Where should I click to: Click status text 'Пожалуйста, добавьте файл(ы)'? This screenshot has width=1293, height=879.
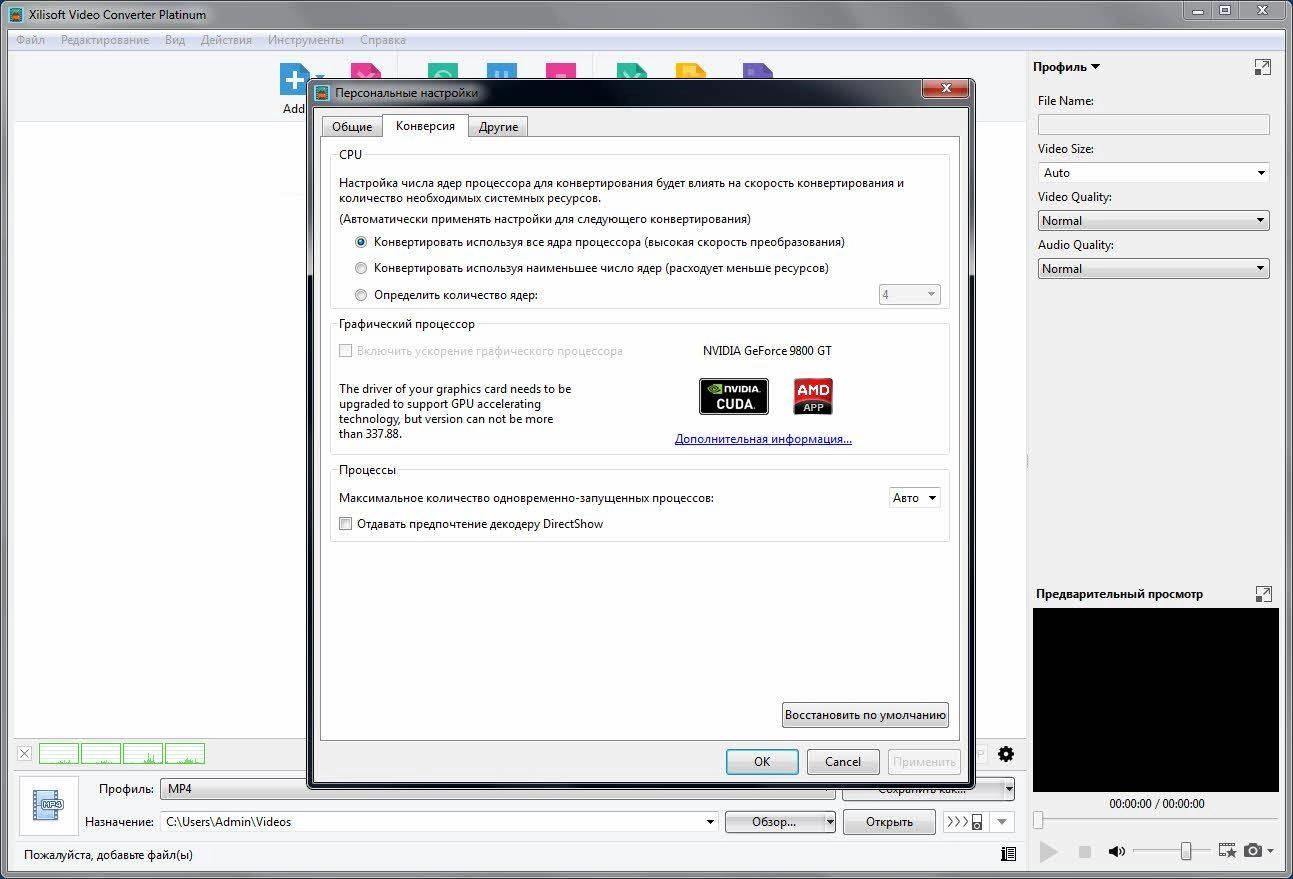pos(108,855)
